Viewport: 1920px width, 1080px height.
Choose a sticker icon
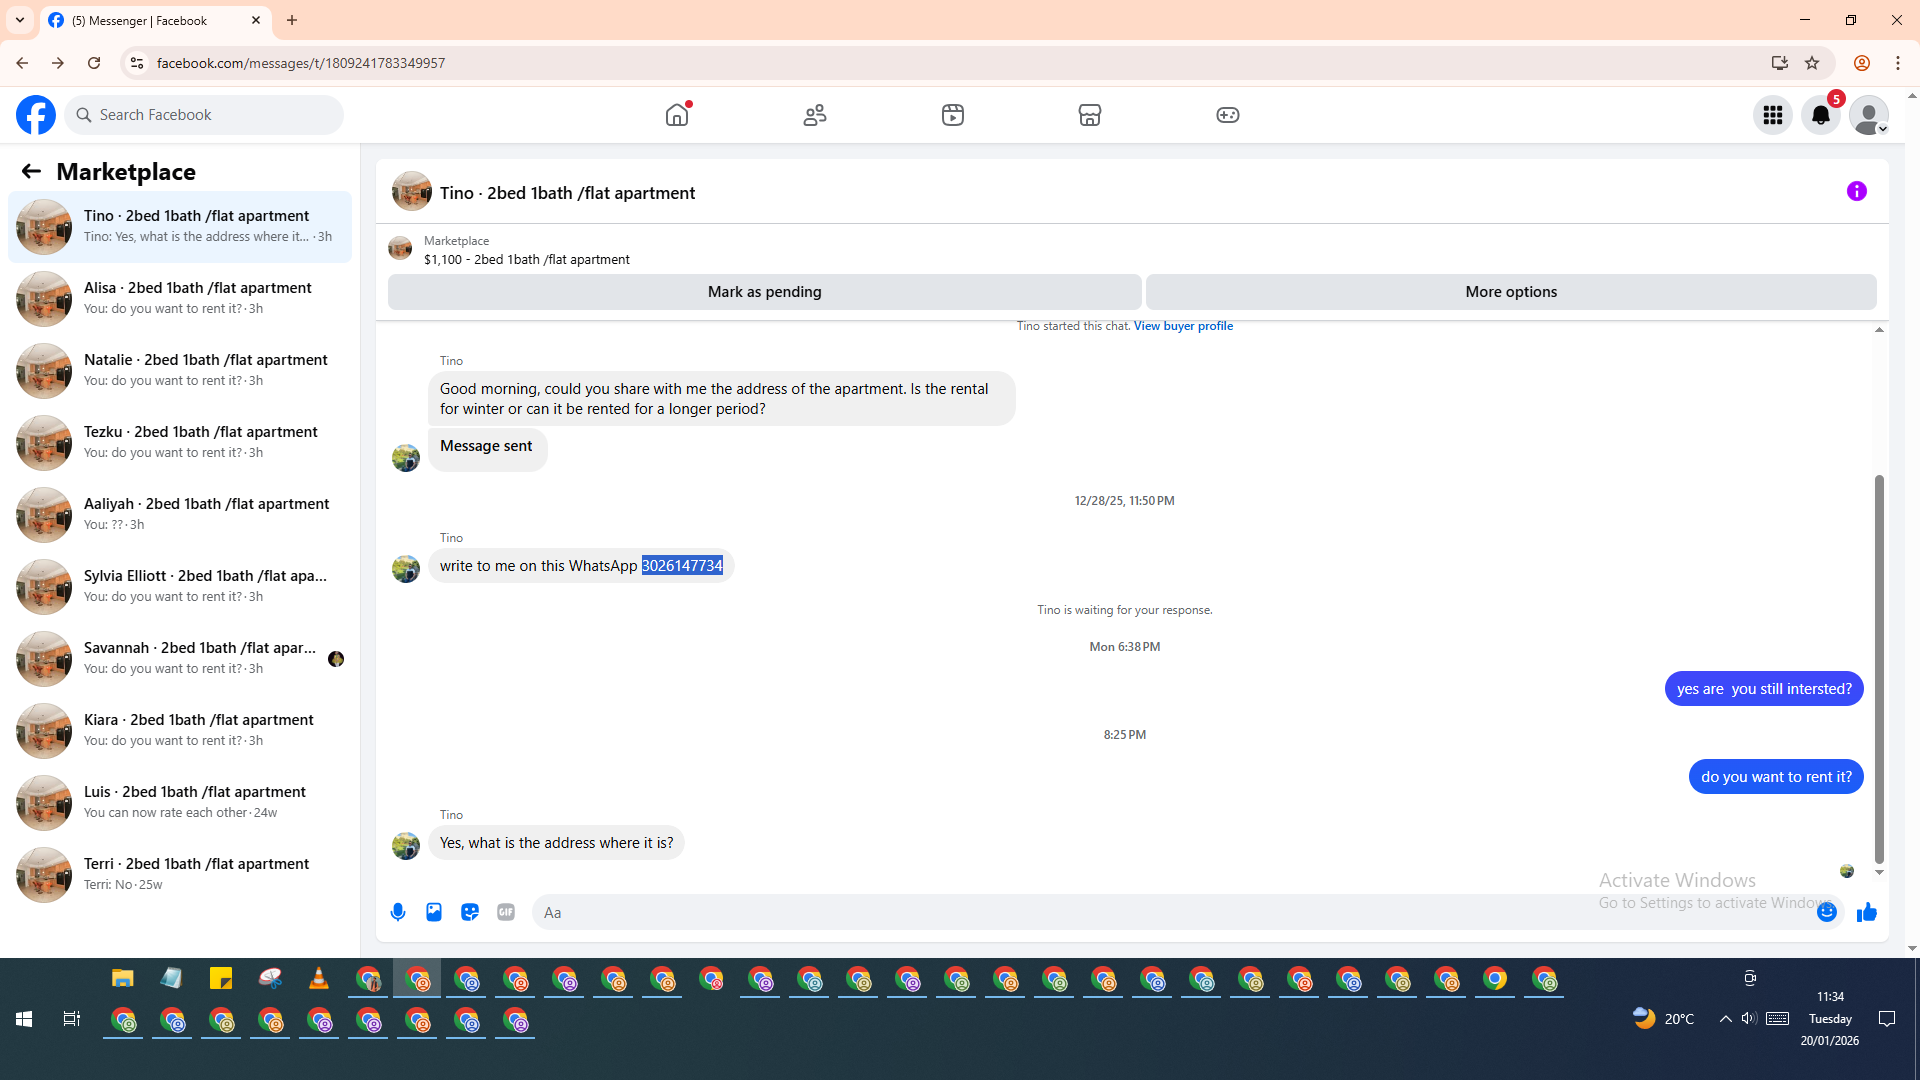tap(470, 912)
